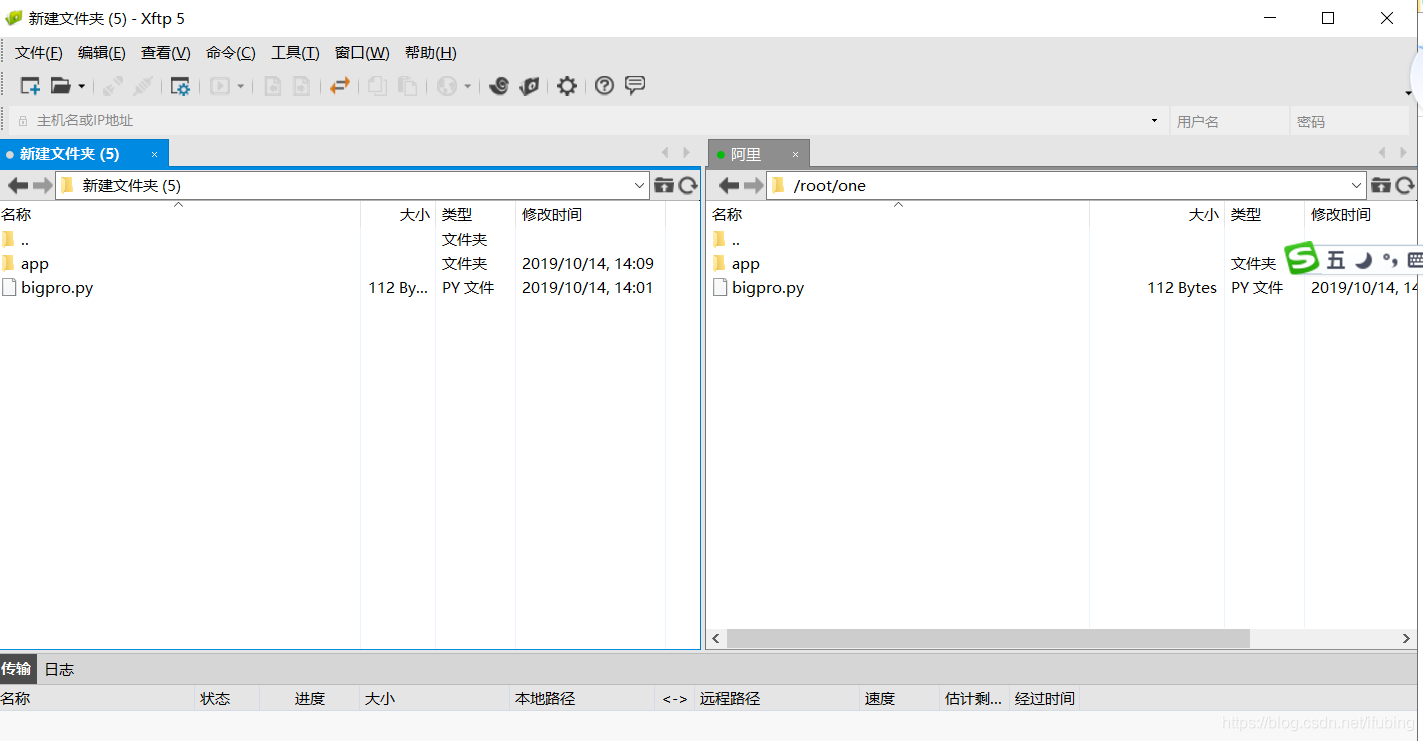Refresh the remote pane file list
Viewport: 1423px width, 741px height.
(x=1405, y=185)
